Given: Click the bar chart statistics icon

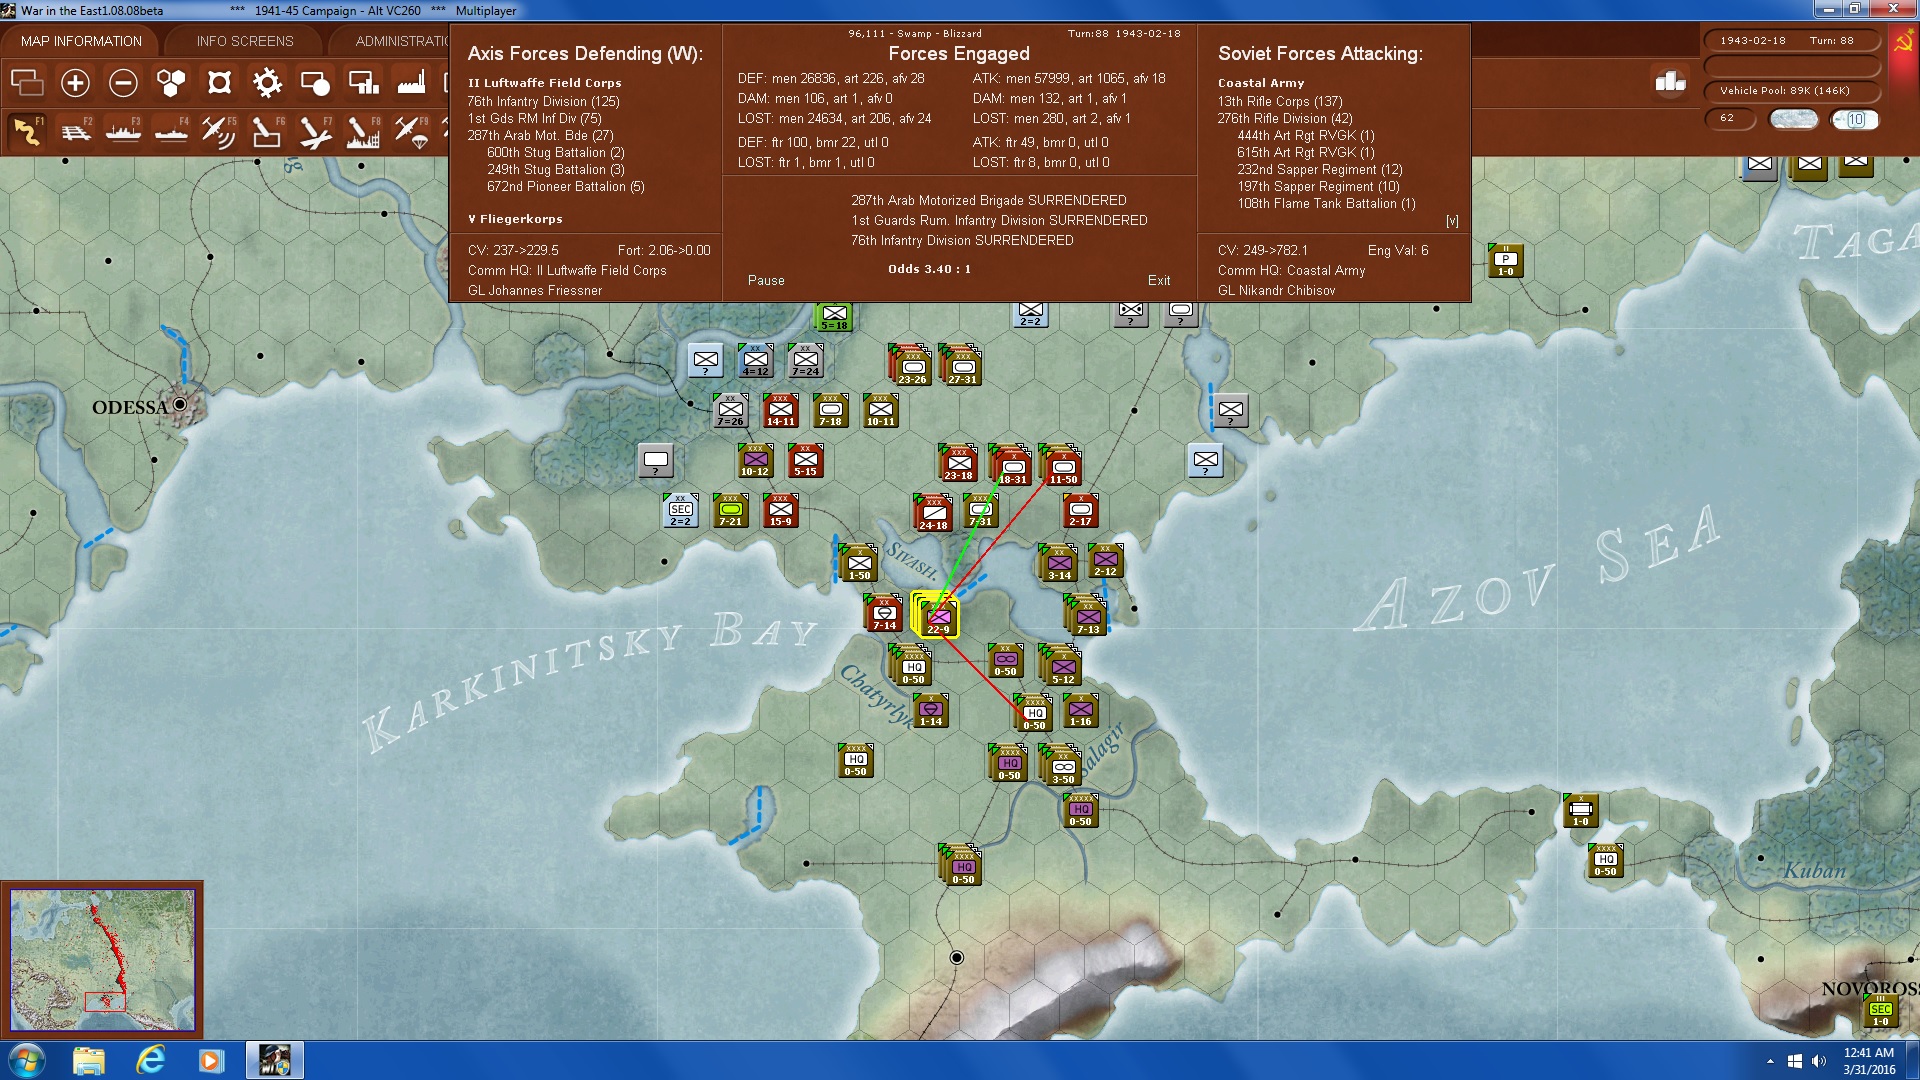Looking at the screenshot, I should [1670, 82].
